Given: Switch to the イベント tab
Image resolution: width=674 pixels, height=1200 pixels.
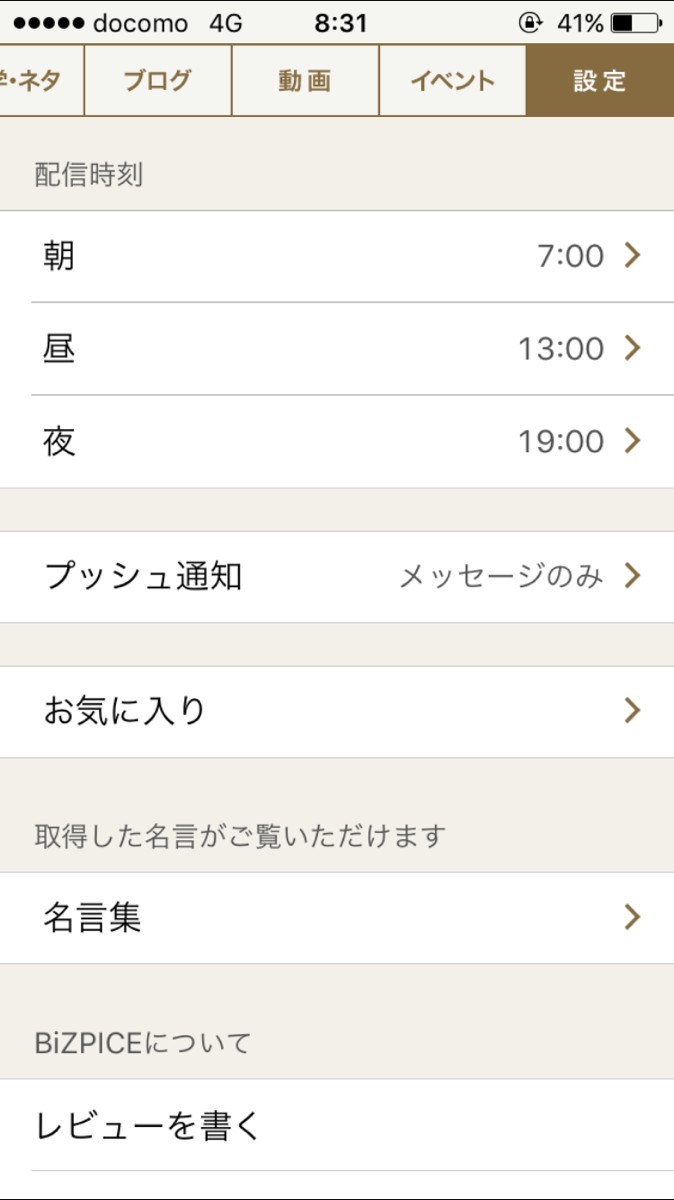Looking at the screenshot, I should 452,81.
